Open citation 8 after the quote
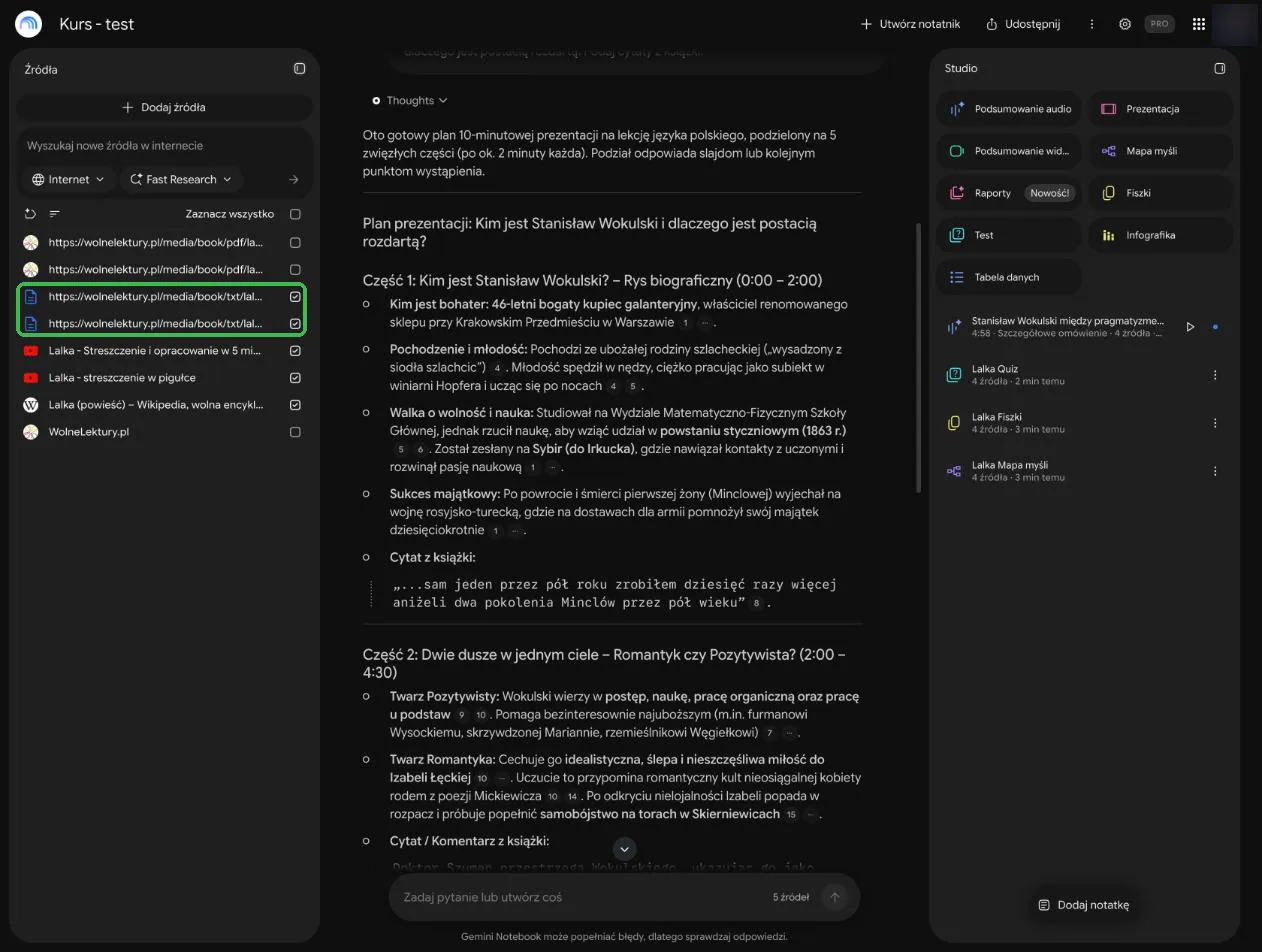Viewport: 1262px width, 952px height. pos(757,603)
